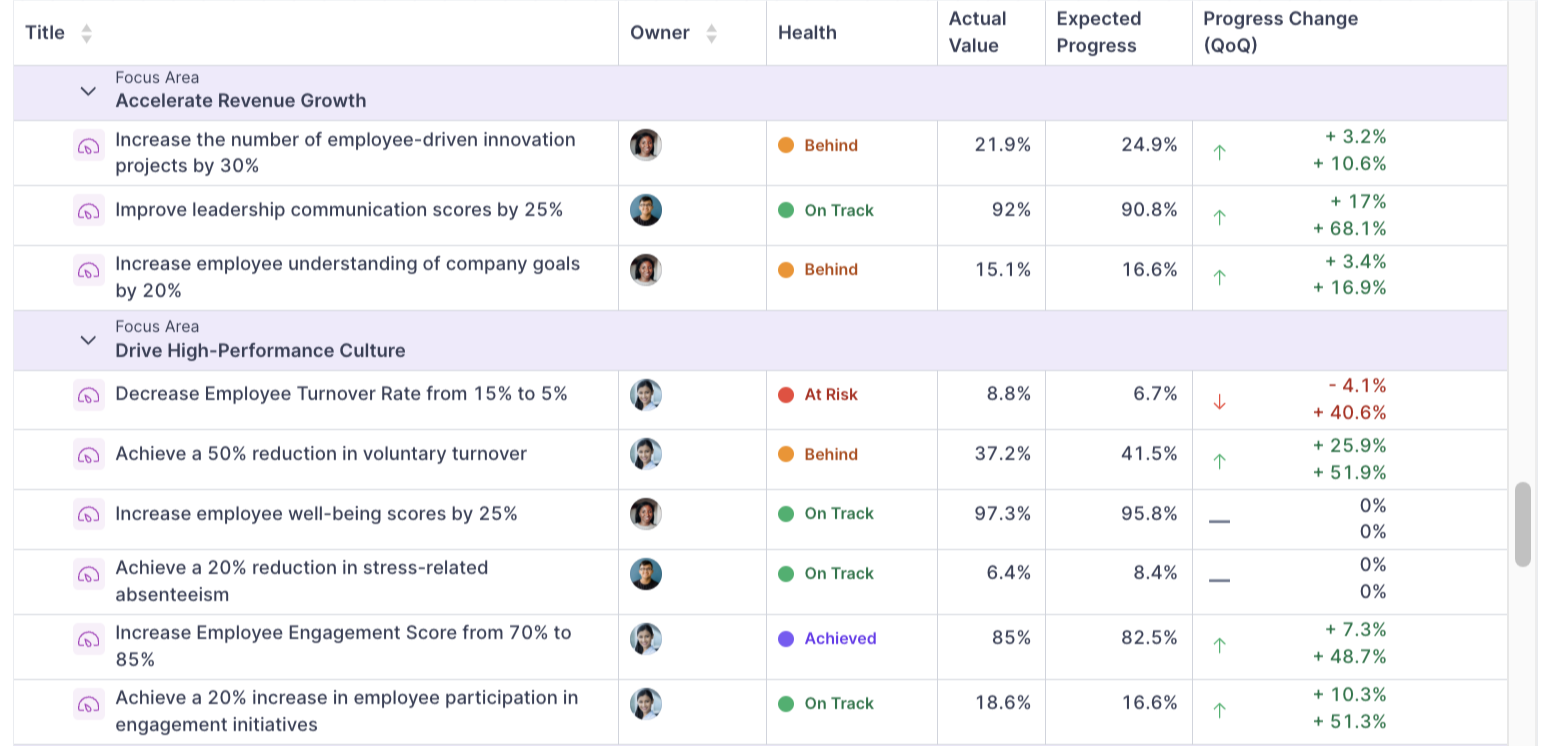This screenshot has width=1546, height=746.
Task: Click the goal icon next to Employee Turnover Rate
Action: (x=88, y=395)
